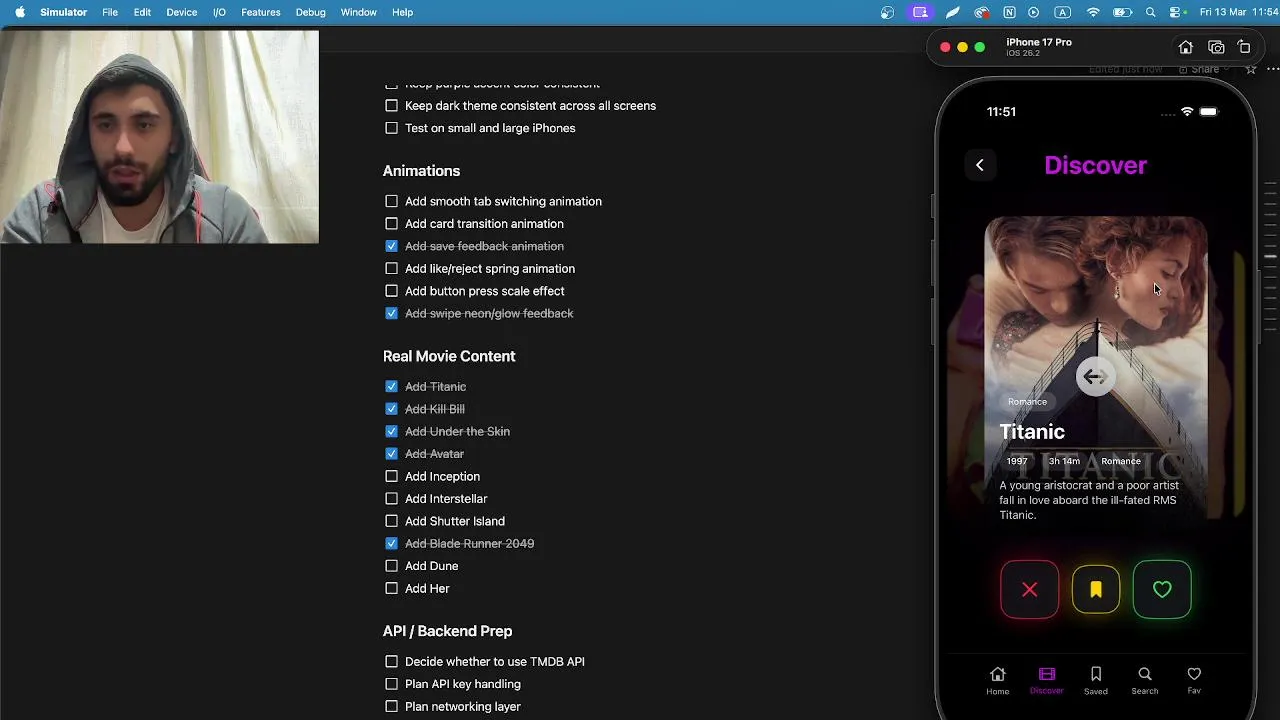This screenshot has width=1280, height=720.
Task: Open the Home tab in the app
Action: click(x=997, y=680)
